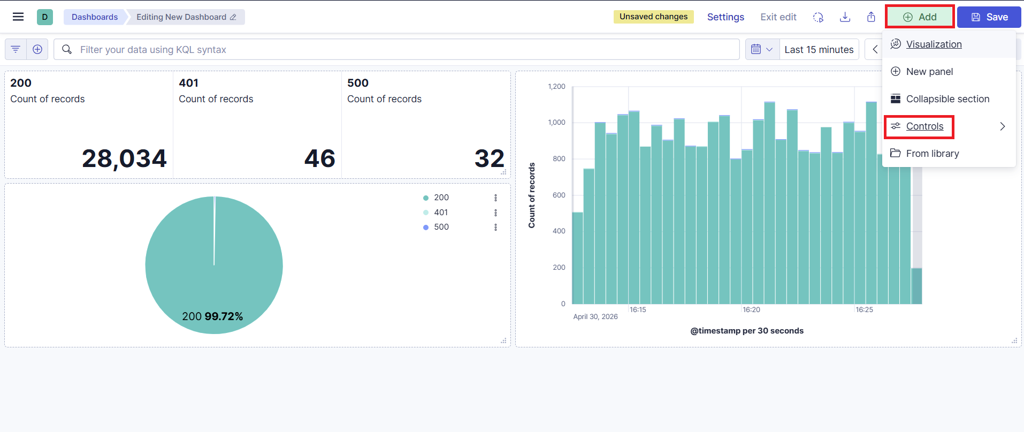Click the 16:20 x-axis tick label
The width and height of the screenshot is (1024, 432).
pos(751,310)
